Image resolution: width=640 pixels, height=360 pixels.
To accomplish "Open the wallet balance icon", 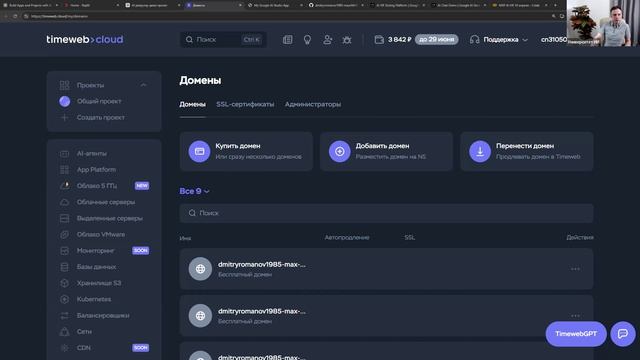I will [x=379, y=40].
